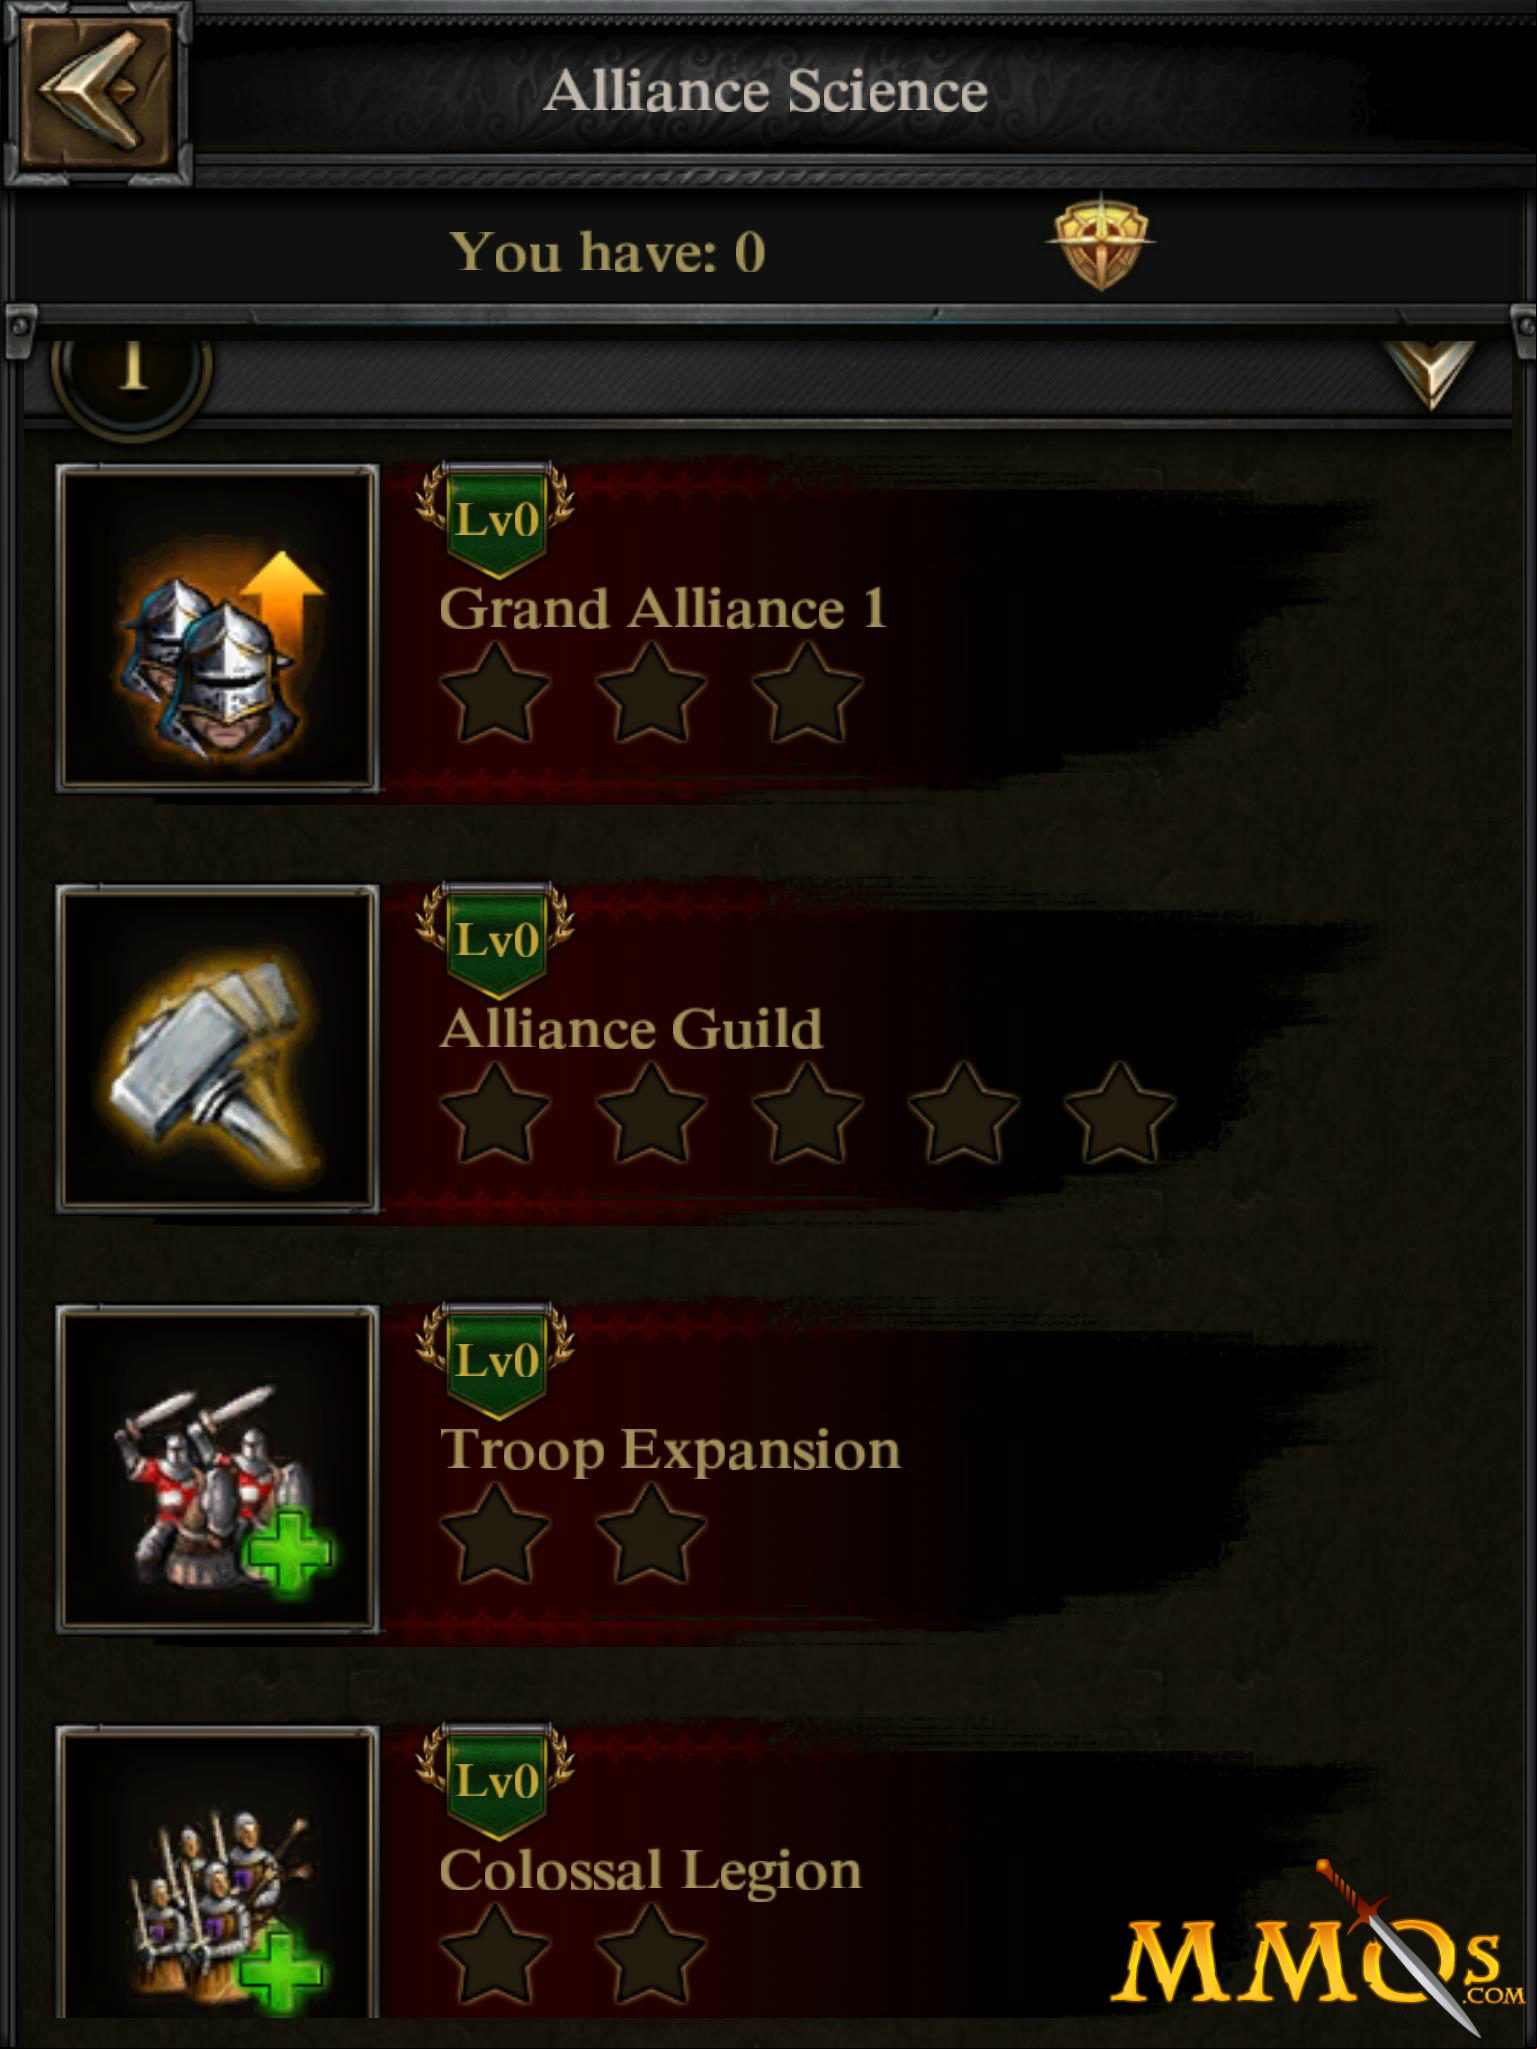Tap the You have: 0 points label
The height and width of the screenshot is (2049, 1537).
pyautogui.click(x=608, y=251)
